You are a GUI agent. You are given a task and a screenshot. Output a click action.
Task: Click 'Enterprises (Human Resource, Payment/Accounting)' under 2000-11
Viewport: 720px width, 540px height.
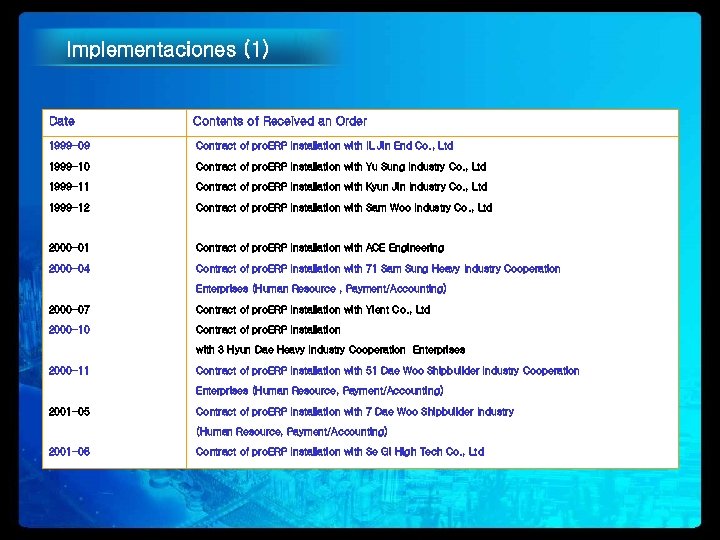(319, 391)
